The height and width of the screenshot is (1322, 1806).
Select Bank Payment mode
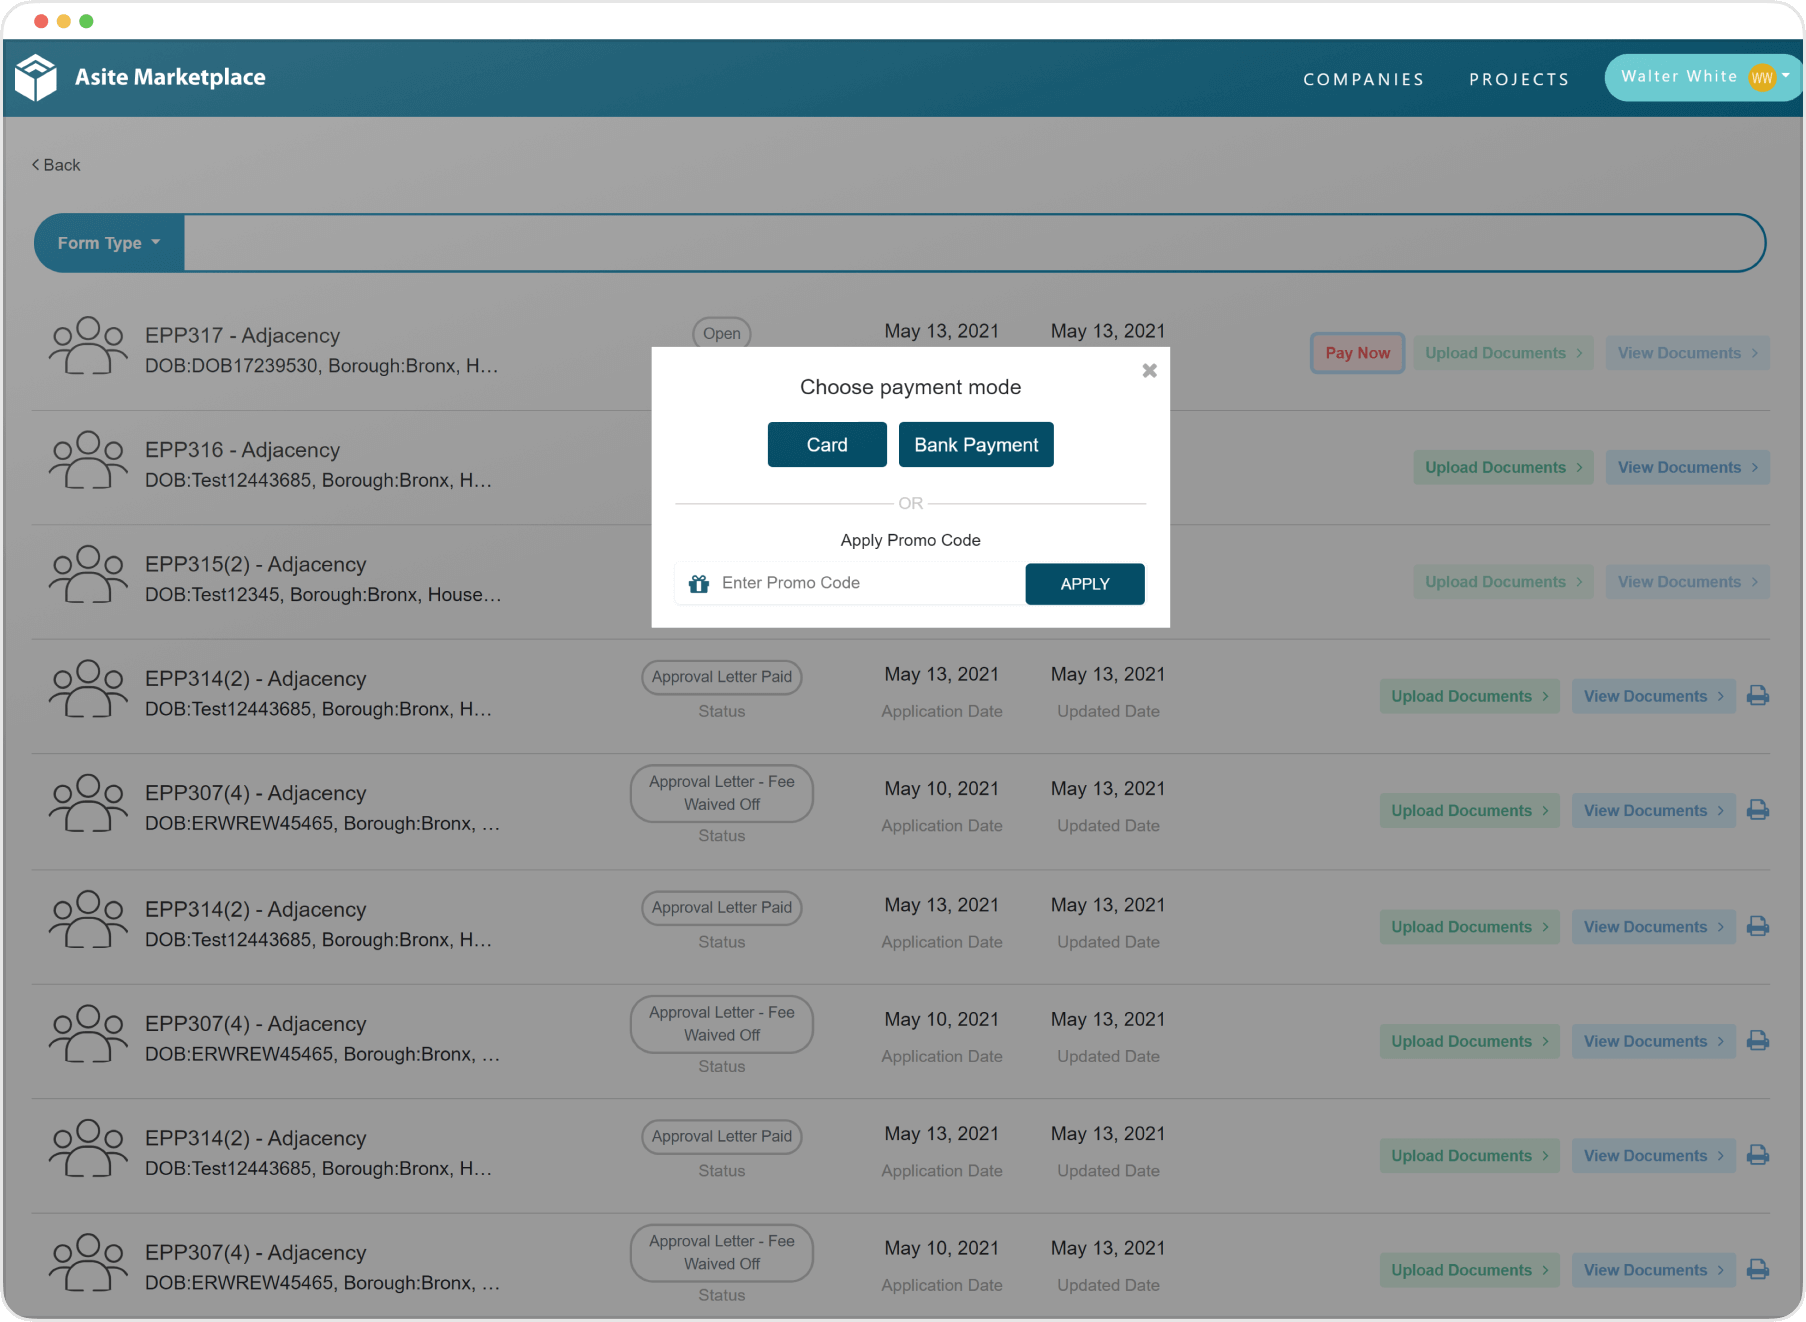975,444
